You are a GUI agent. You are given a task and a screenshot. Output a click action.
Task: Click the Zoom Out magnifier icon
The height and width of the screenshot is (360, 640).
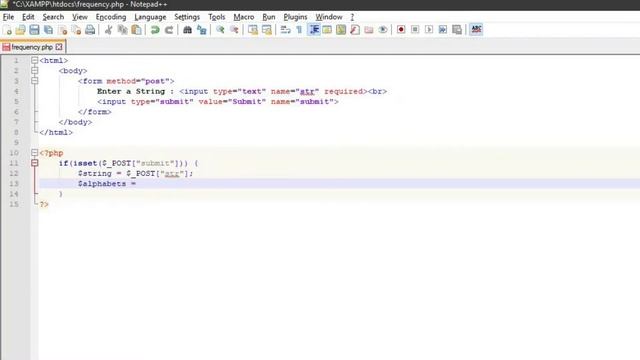[234, 30]
